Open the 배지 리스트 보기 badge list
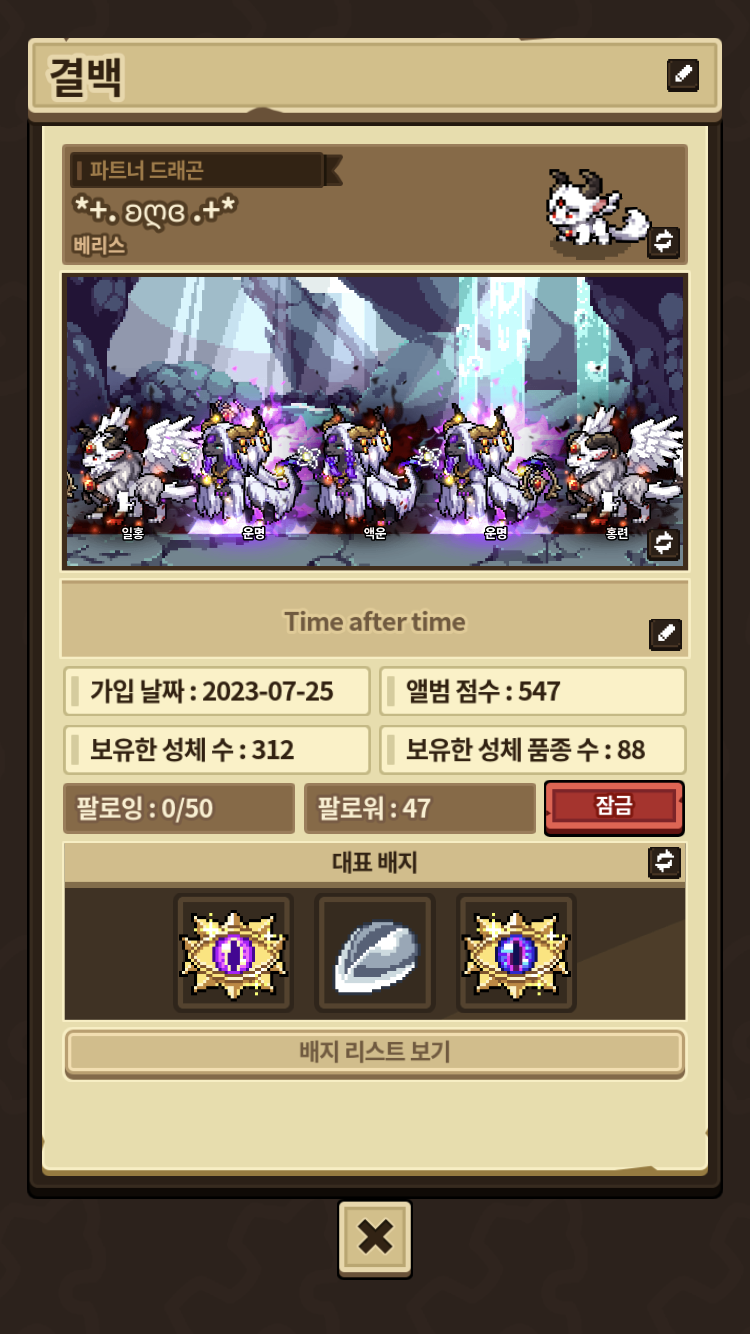The height and width of the screenshot is (1334, 750). point(375,1053)
